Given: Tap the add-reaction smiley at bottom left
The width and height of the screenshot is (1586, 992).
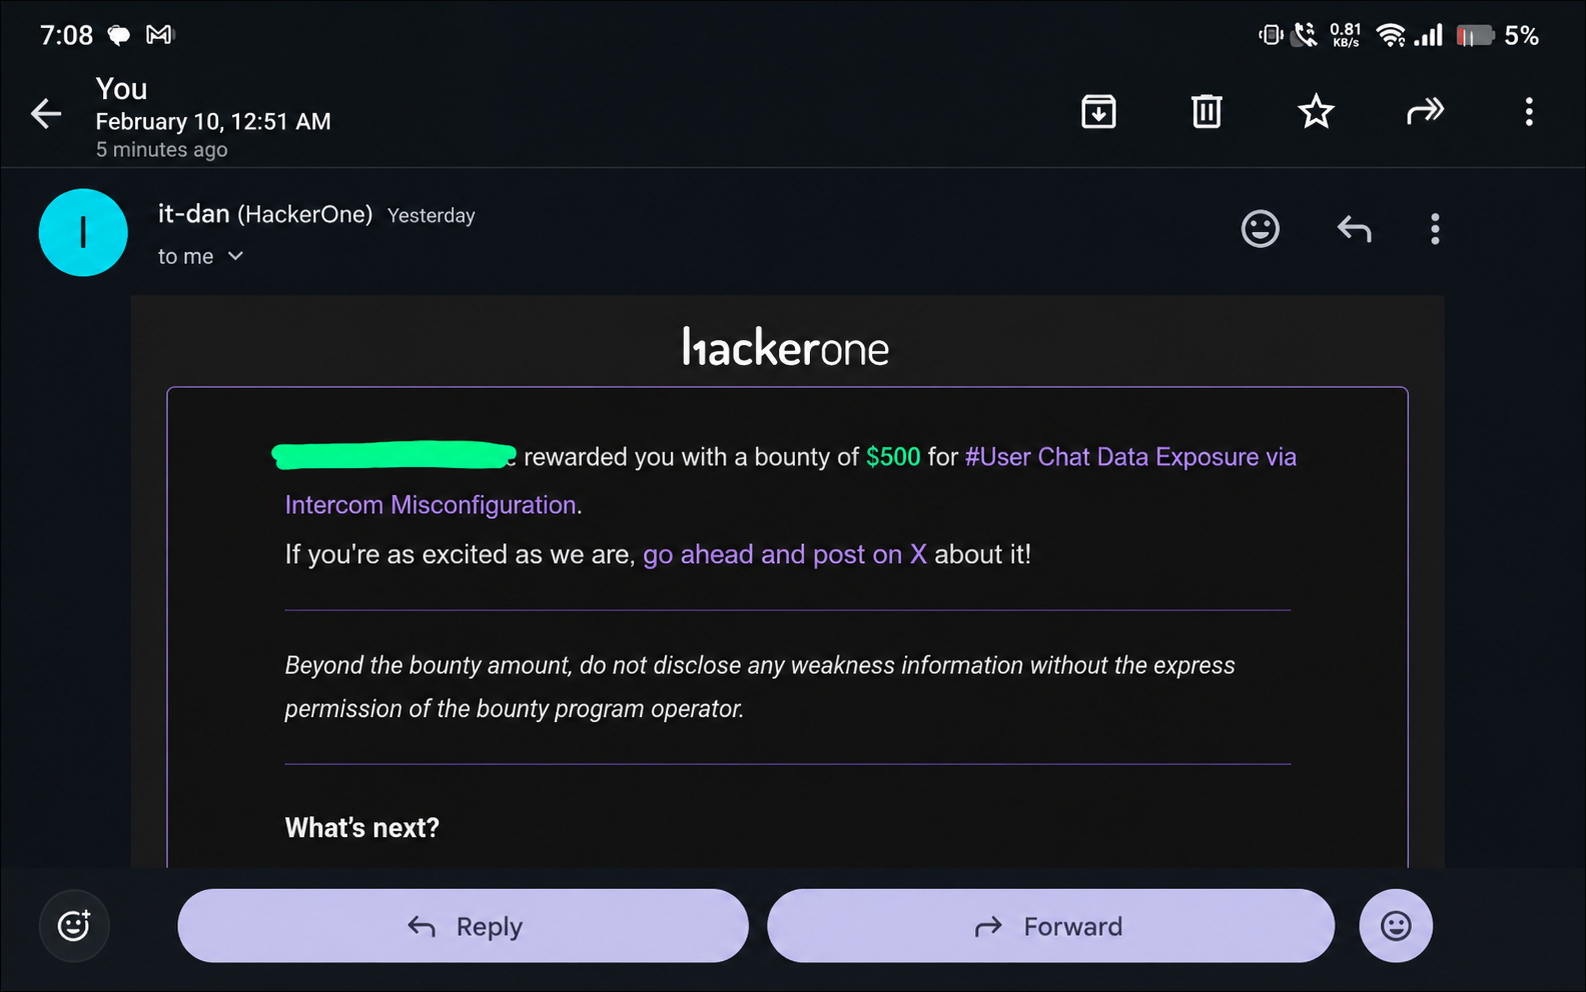Looking at the screenshot, I should pos(74,926).
